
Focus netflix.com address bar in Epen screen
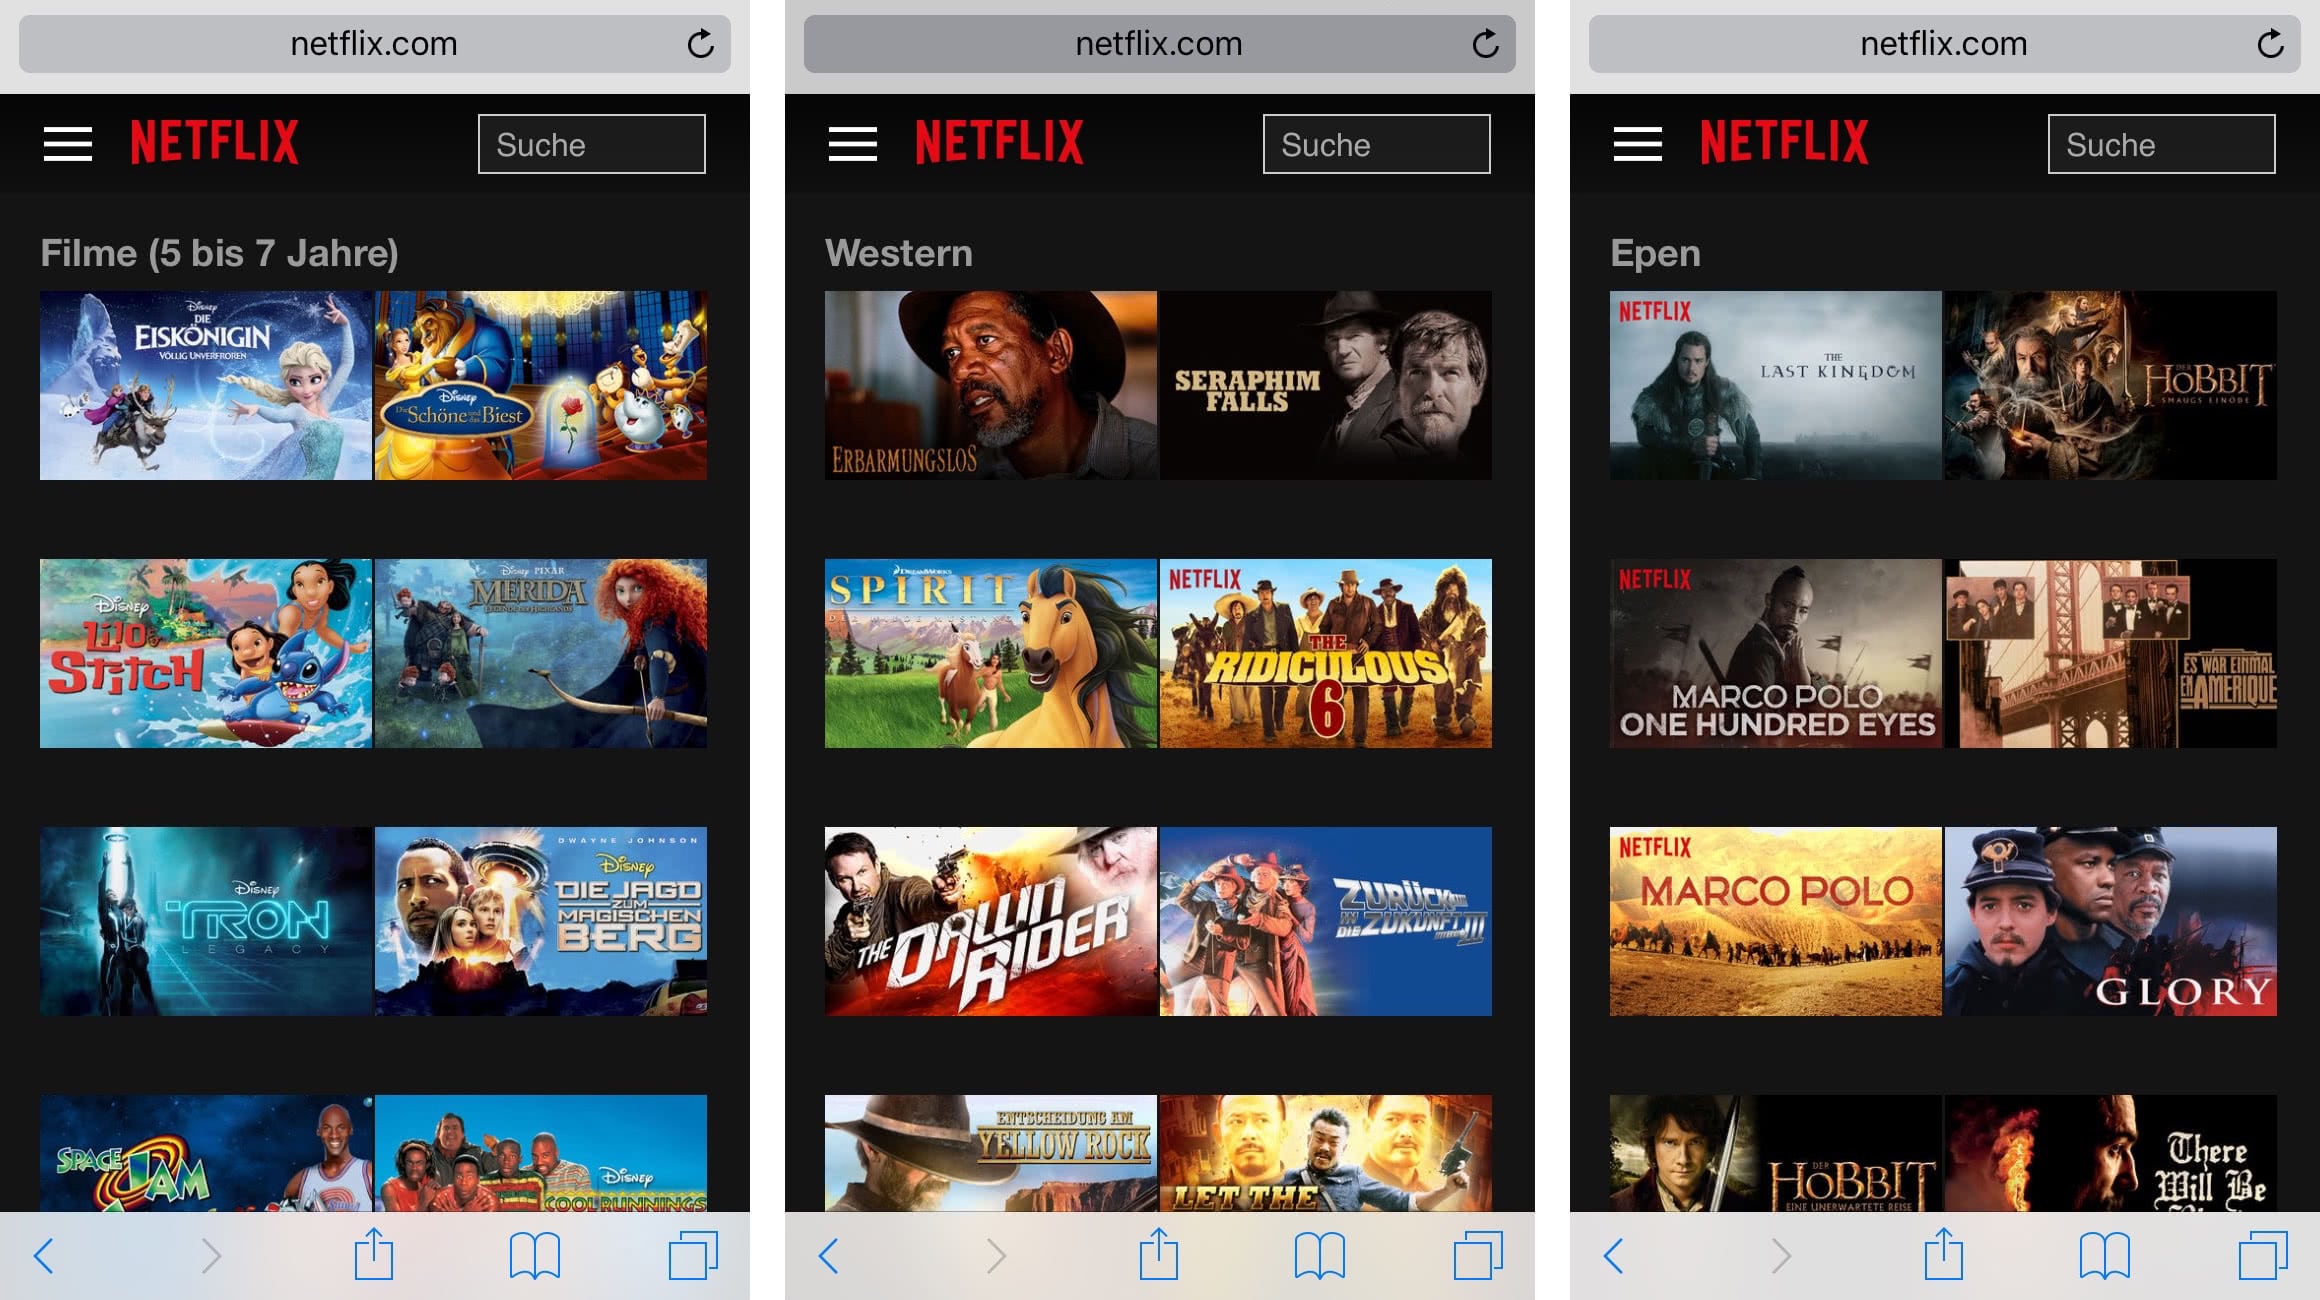(1942, 44)
